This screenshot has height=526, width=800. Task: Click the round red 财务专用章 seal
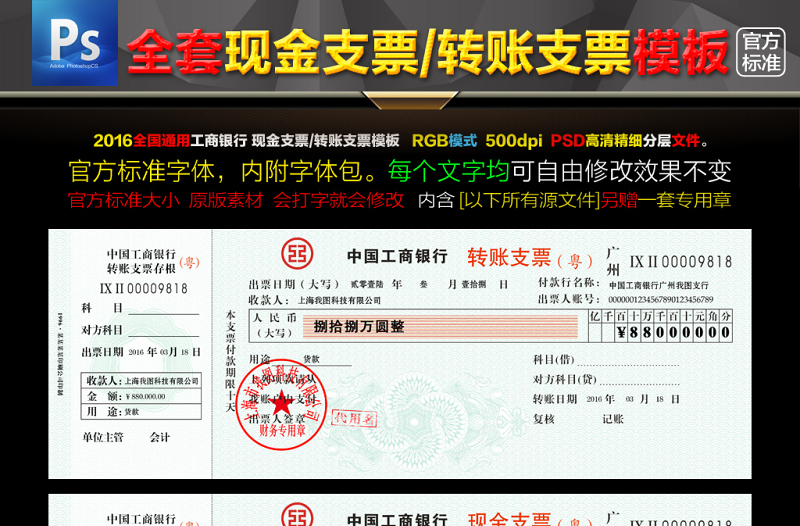(x=280, y=405)
